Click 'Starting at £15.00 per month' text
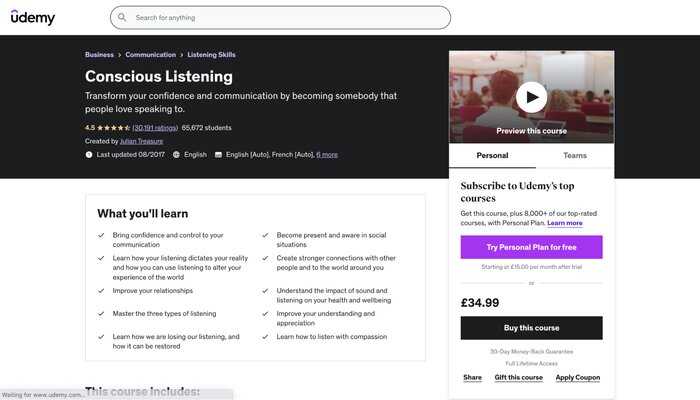This screenshot has width=700, height=400. [x=531, y=267]
